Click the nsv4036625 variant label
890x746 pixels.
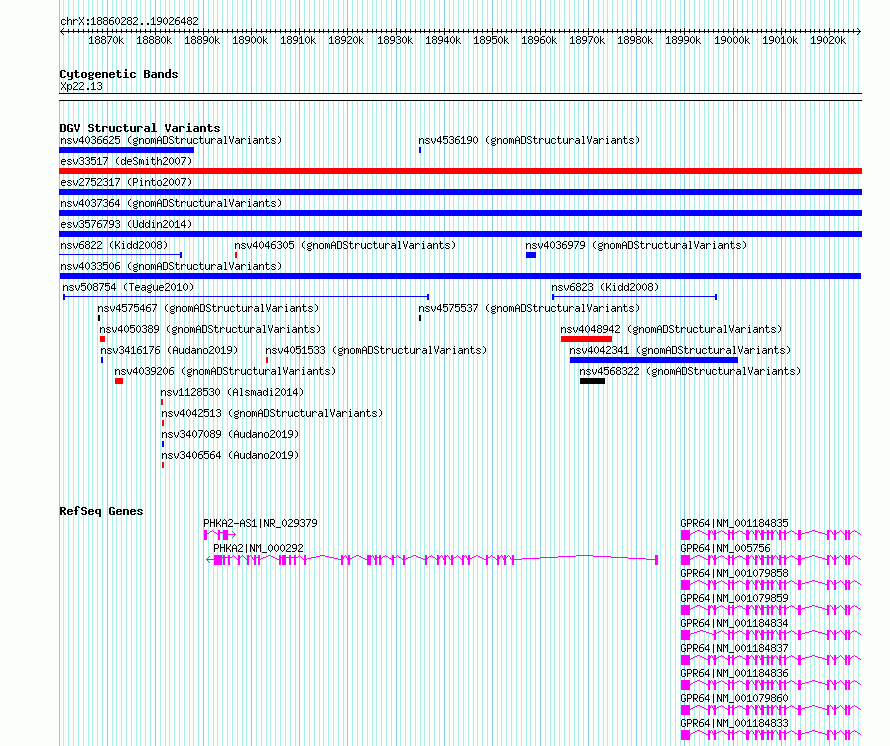point(171,140)
